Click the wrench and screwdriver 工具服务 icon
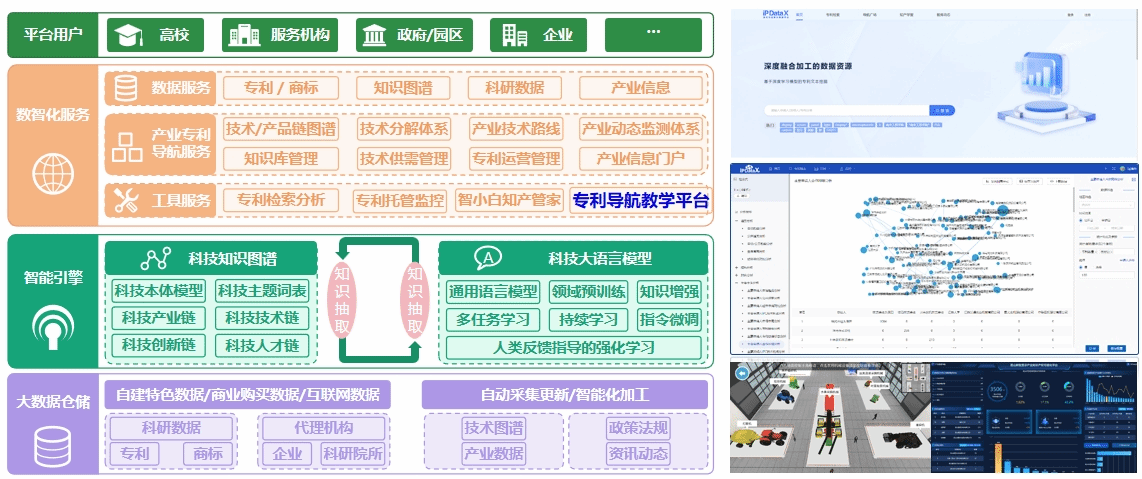This screenshot has height=479, width=1142. 126,201
